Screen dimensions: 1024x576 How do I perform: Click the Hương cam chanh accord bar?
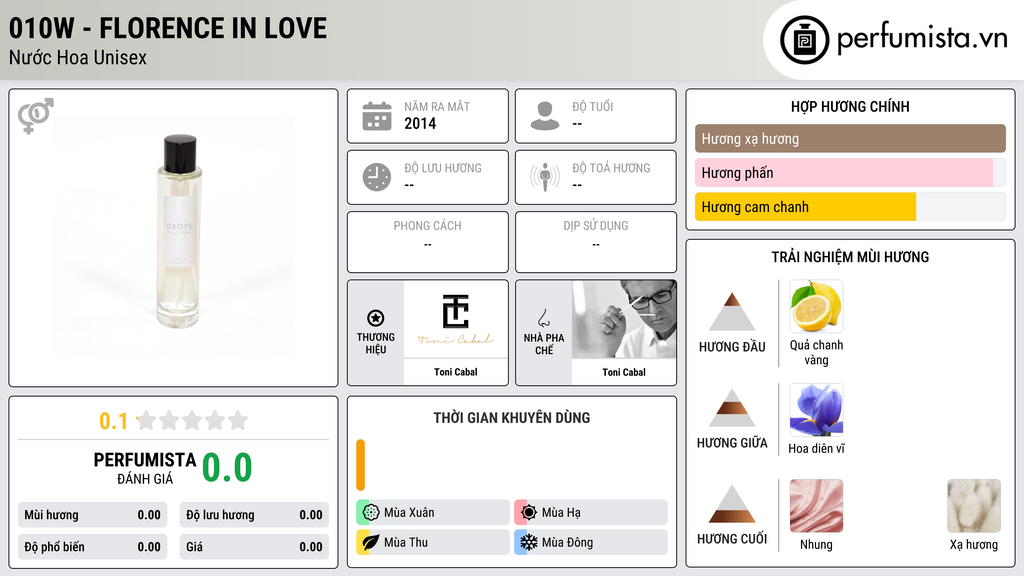(850, 207)
